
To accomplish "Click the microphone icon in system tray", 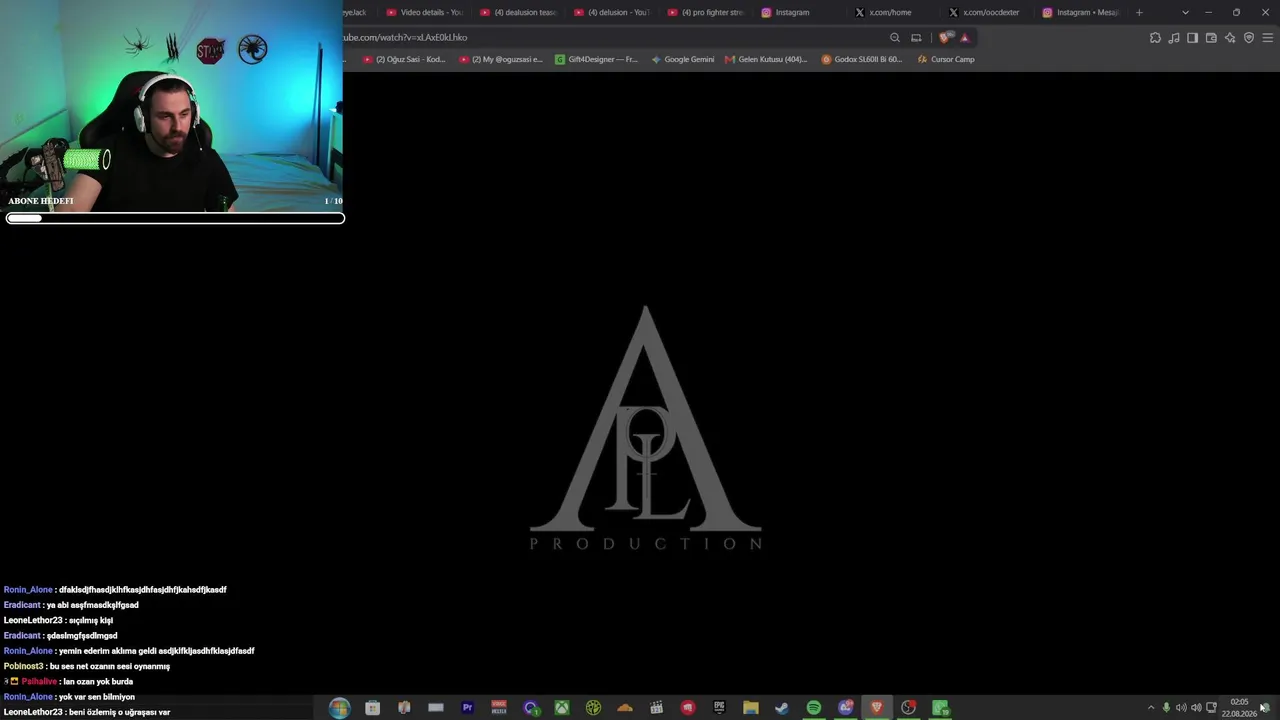I will point(1166,708).
